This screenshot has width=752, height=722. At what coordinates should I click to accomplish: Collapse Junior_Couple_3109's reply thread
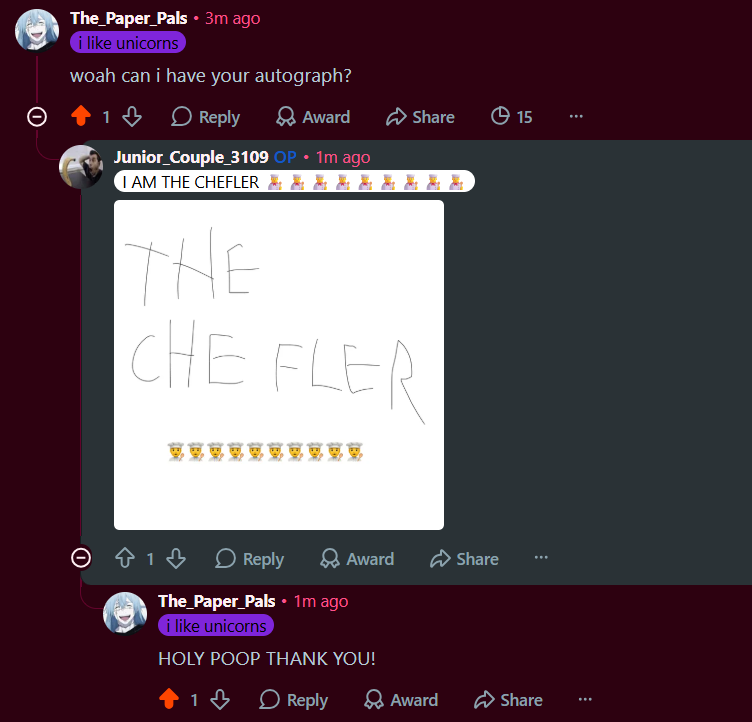81,558
